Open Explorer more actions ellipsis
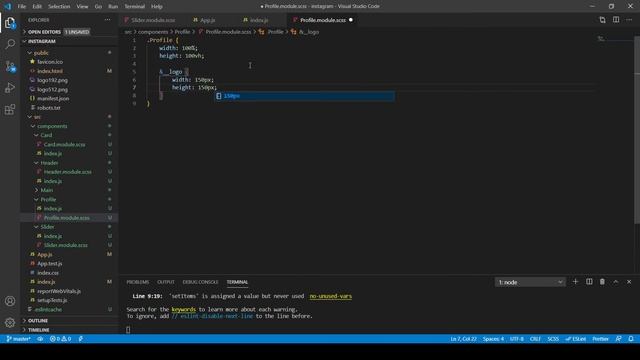The width and height of the screenshot is (640, 360). pyautogui.click(x=107, y=20)
